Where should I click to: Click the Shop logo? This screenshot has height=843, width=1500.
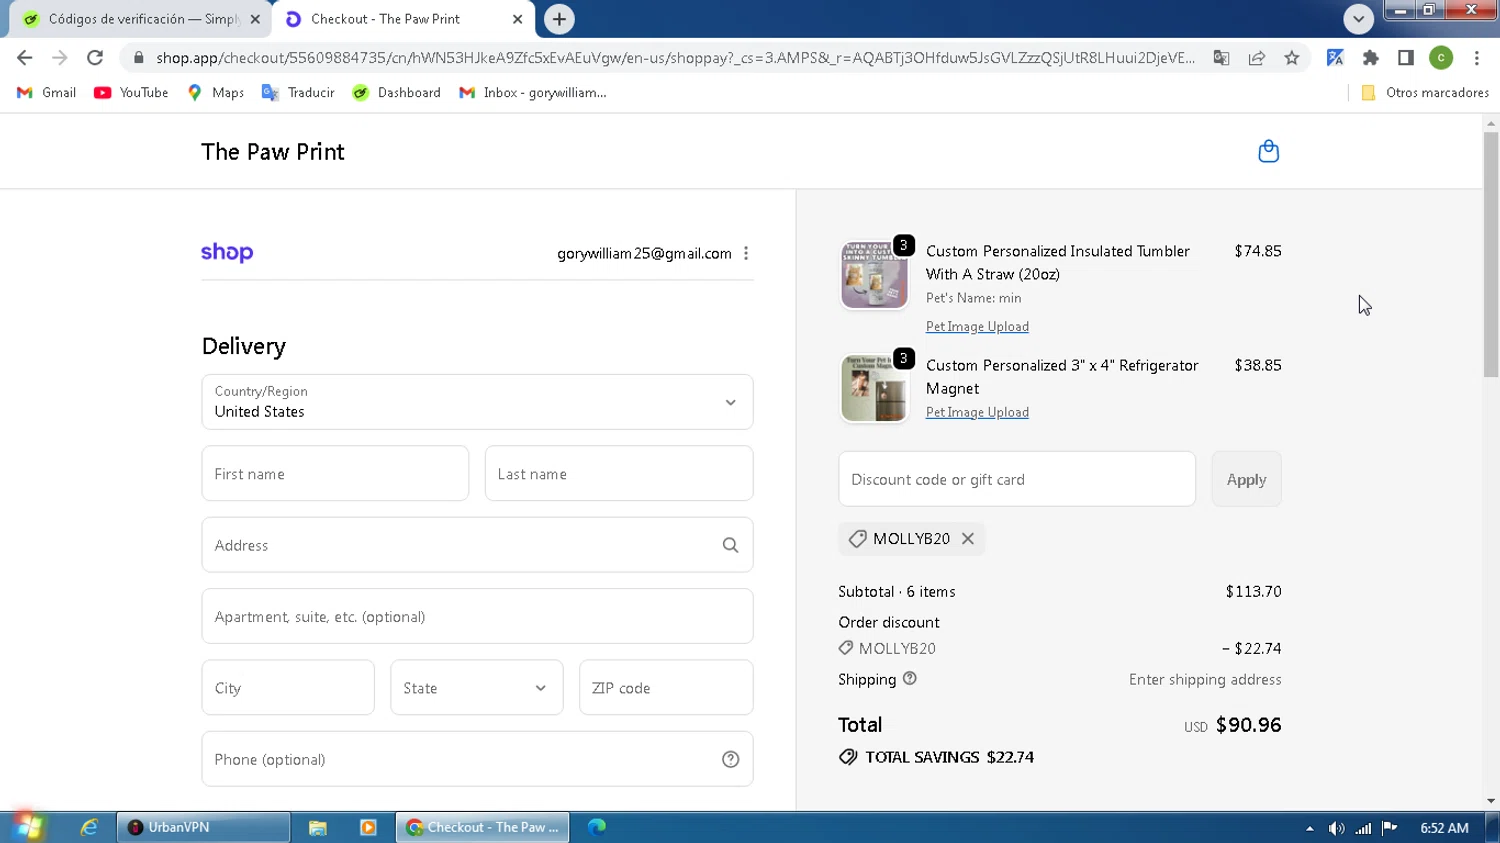pyautogui.click(x=227, y=253)
